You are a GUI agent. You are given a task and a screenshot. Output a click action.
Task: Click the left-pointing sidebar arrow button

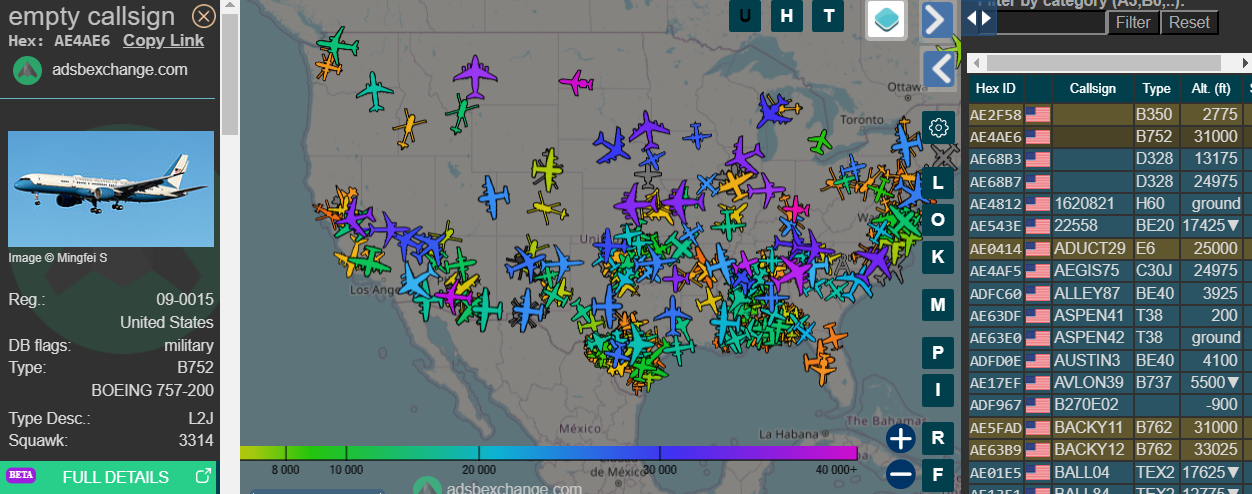(937, 69)
